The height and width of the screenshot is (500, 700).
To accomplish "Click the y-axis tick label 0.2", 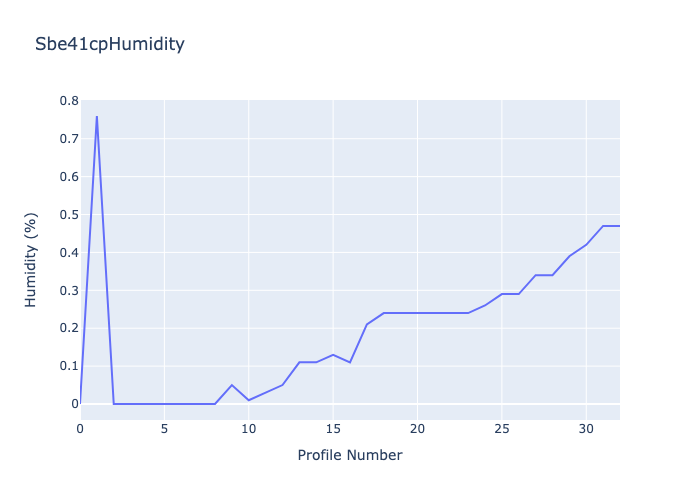I will (x=68, y=328).
